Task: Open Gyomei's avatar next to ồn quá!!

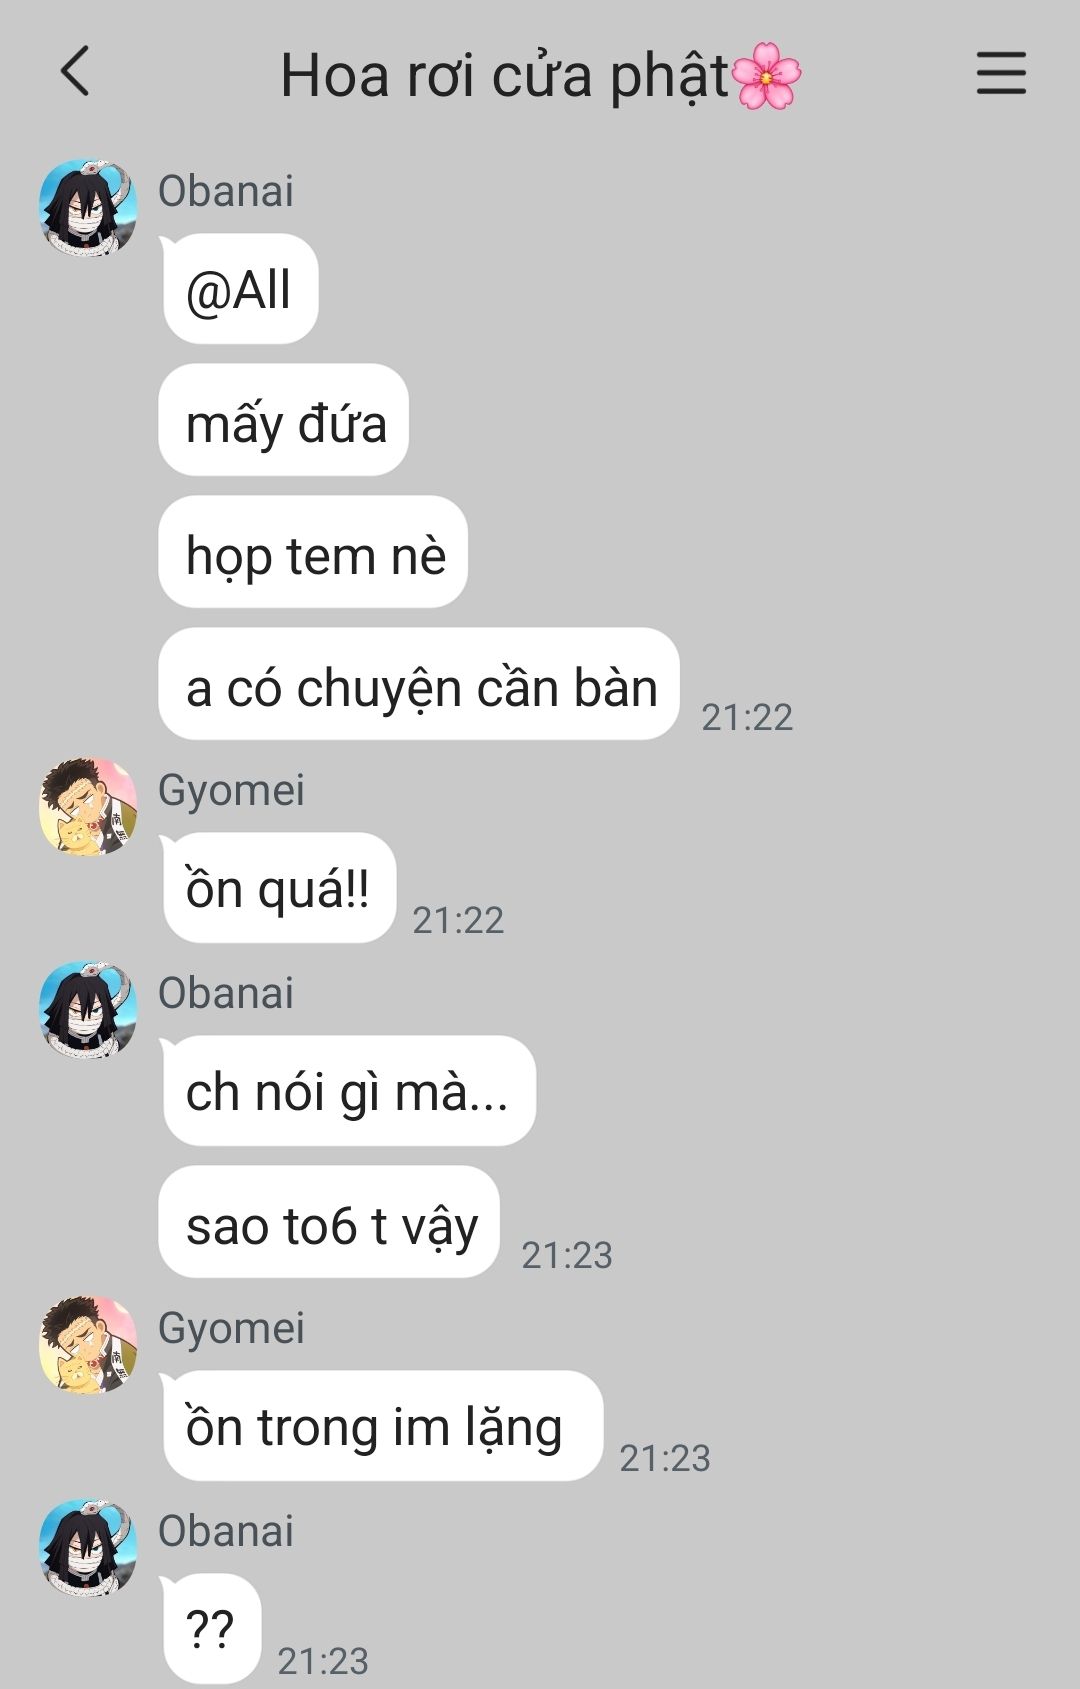Action: [x=88, y=807]
